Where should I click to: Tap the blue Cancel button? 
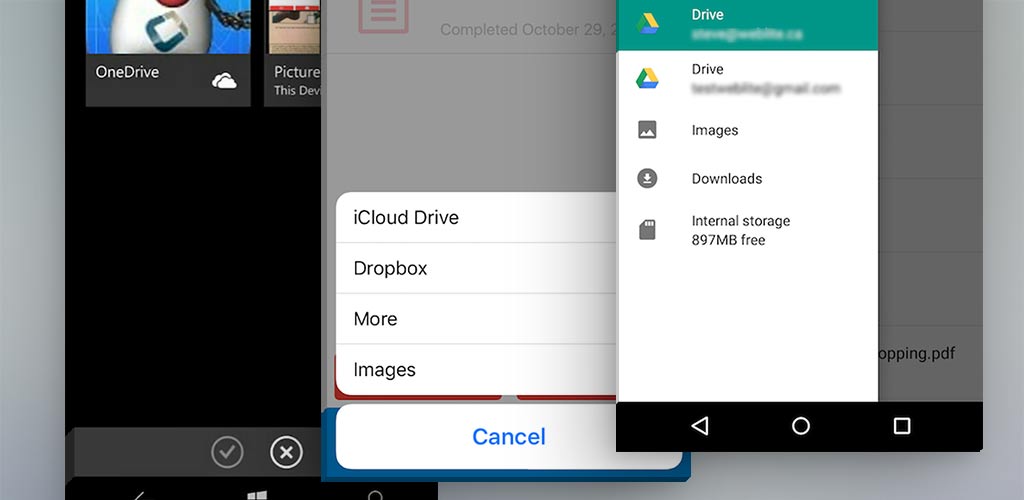click(x=508, y=437)
